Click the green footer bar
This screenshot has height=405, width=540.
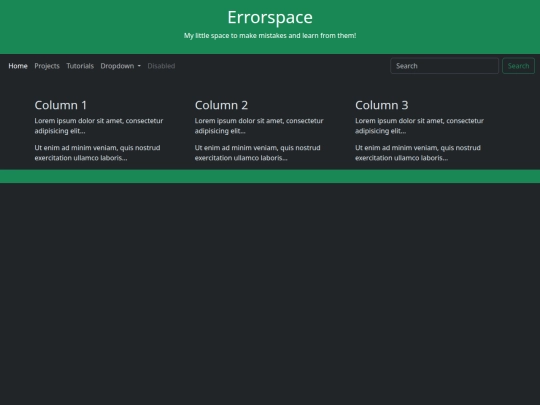click(x=270, y=176)
